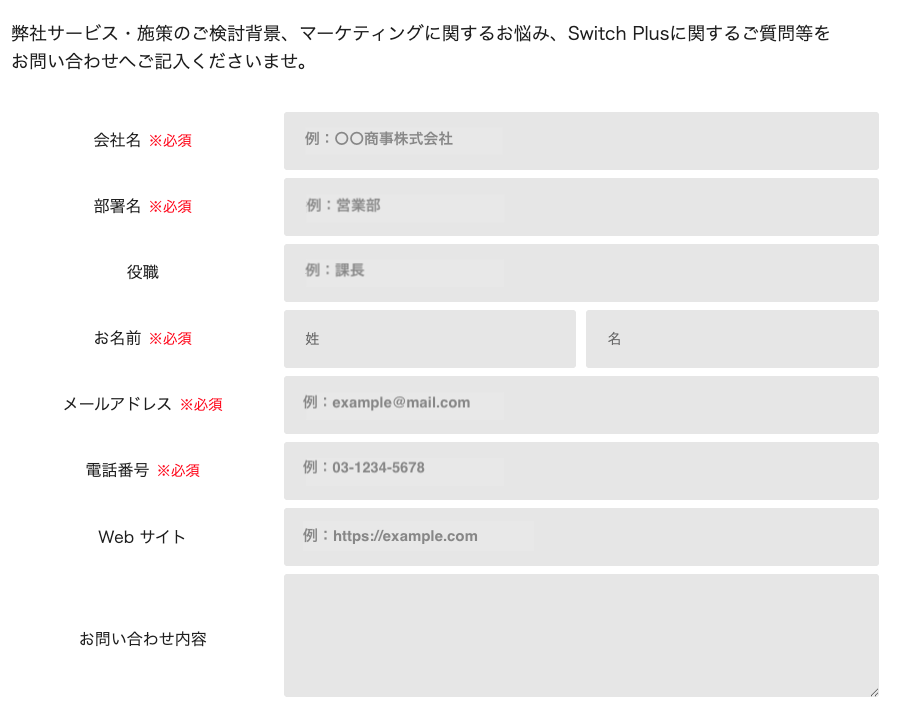
Task: Click the メールアドレス label text
Action: tap(117, 404)
